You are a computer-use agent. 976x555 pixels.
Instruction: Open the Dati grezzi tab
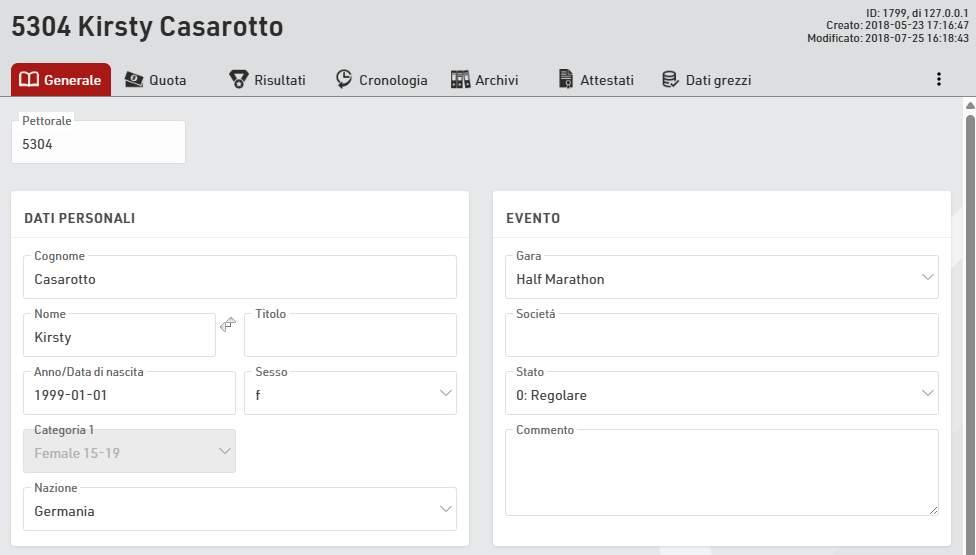coord(718,80)
